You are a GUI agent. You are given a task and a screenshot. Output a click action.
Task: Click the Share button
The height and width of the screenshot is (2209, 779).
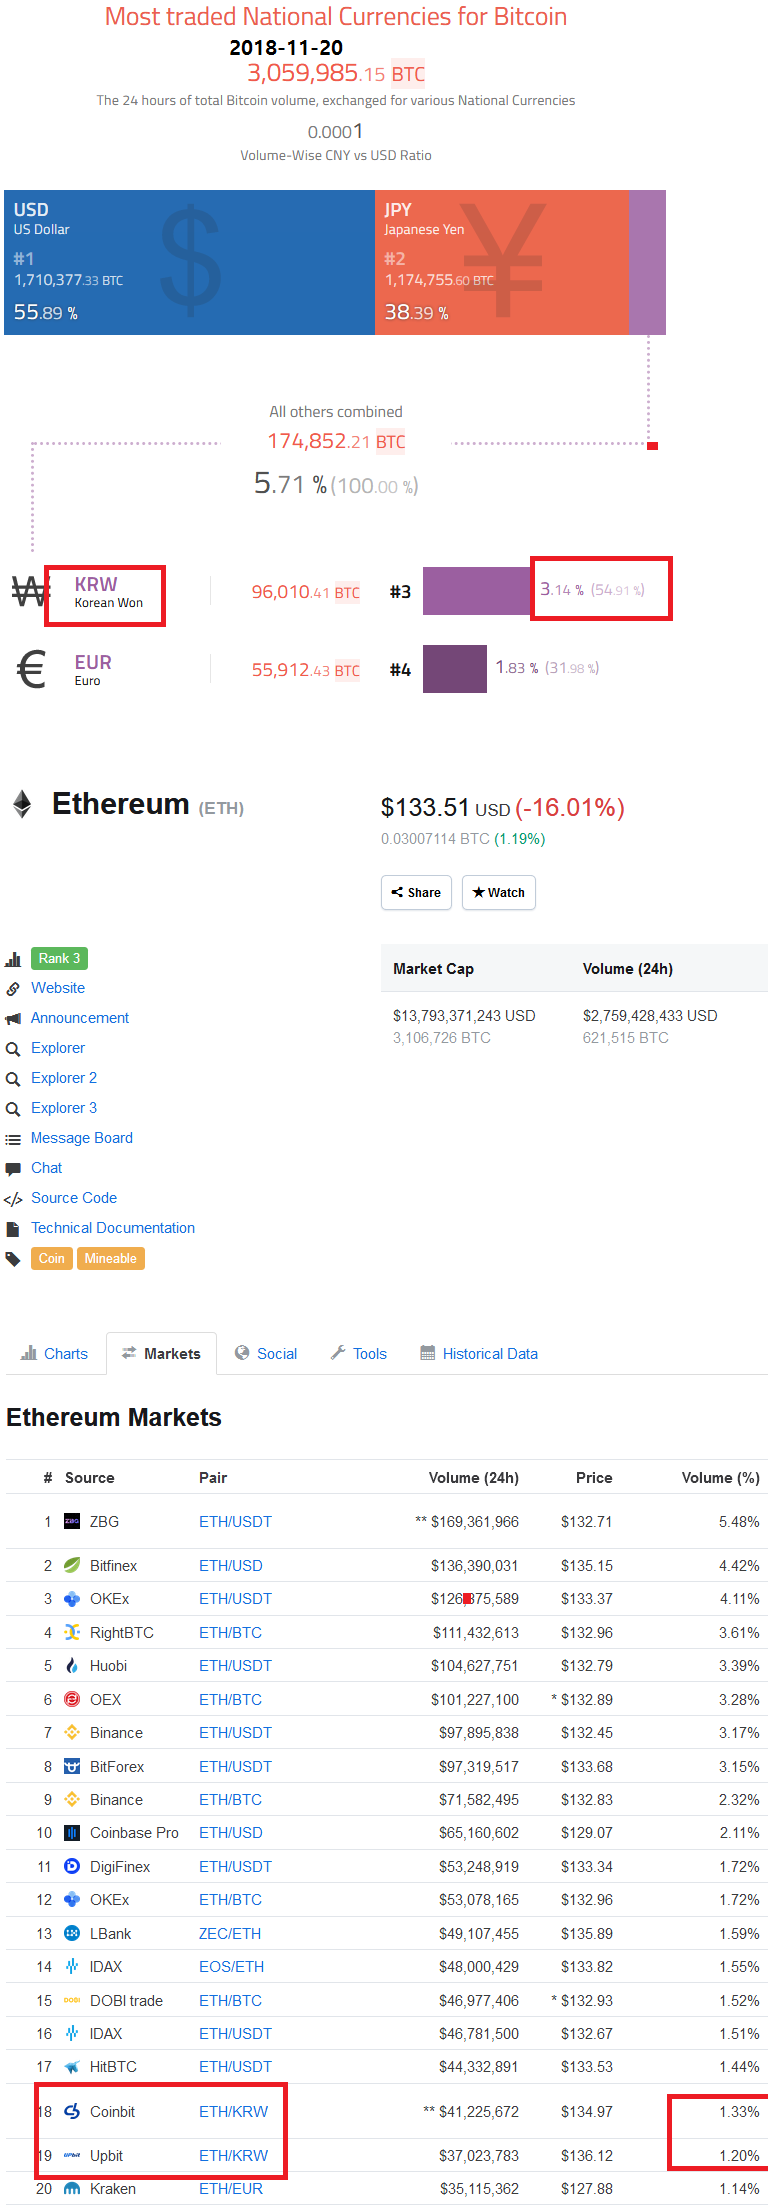click(x=416, y=892)
